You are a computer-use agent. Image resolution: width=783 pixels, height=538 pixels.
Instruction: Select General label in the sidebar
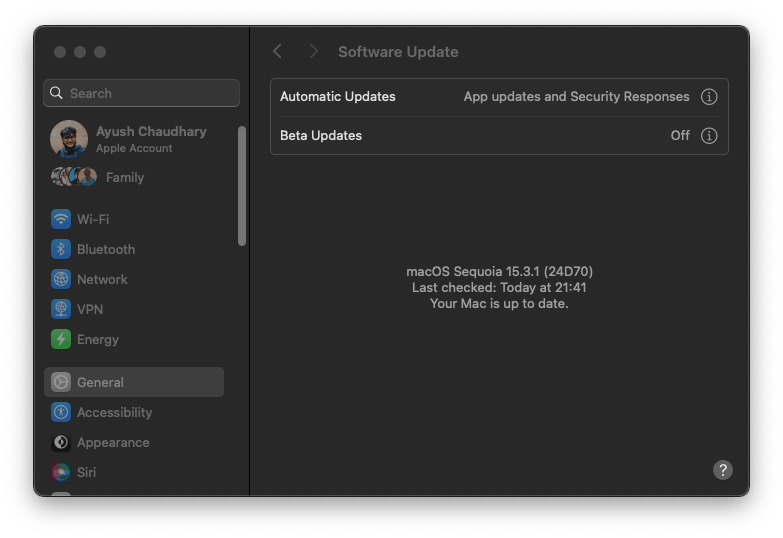(x=100, y=382)
